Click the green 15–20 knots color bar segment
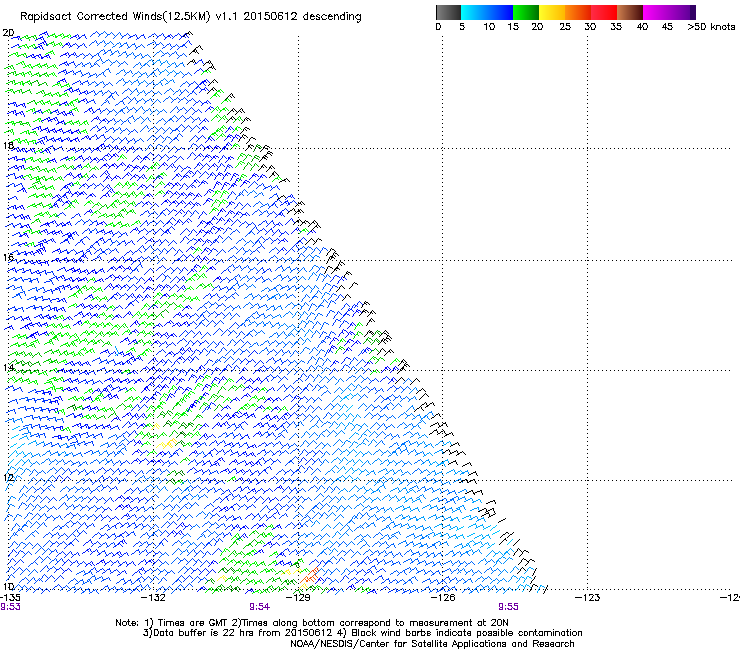 pos(526,12)
